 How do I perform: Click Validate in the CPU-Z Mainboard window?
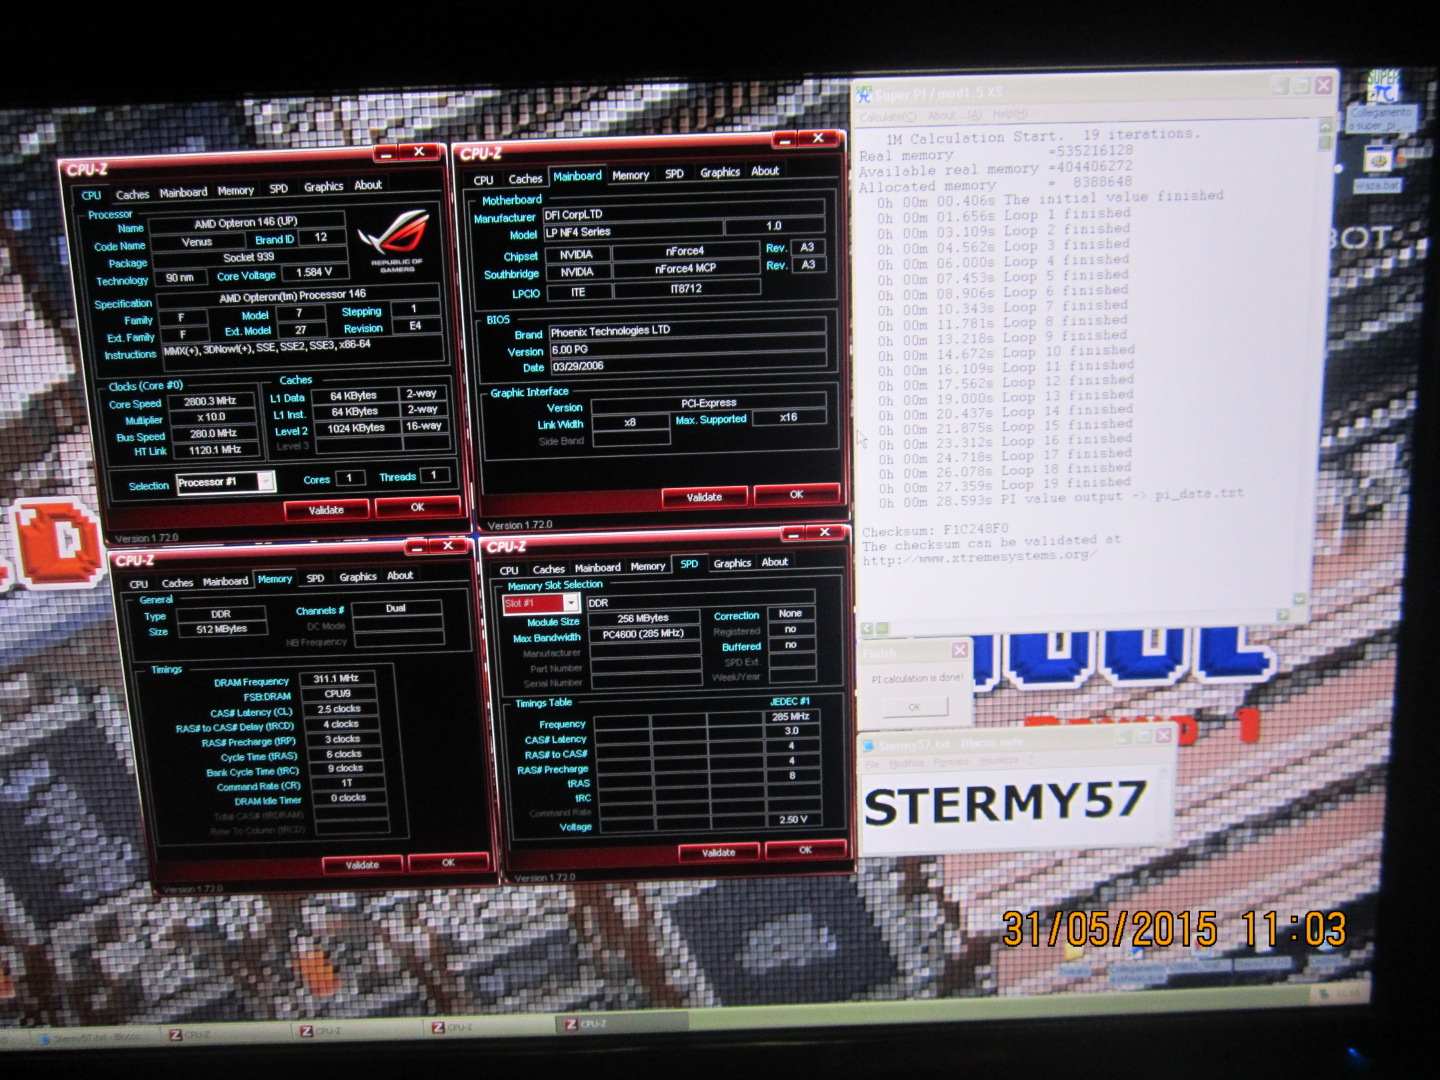[704, 497]
